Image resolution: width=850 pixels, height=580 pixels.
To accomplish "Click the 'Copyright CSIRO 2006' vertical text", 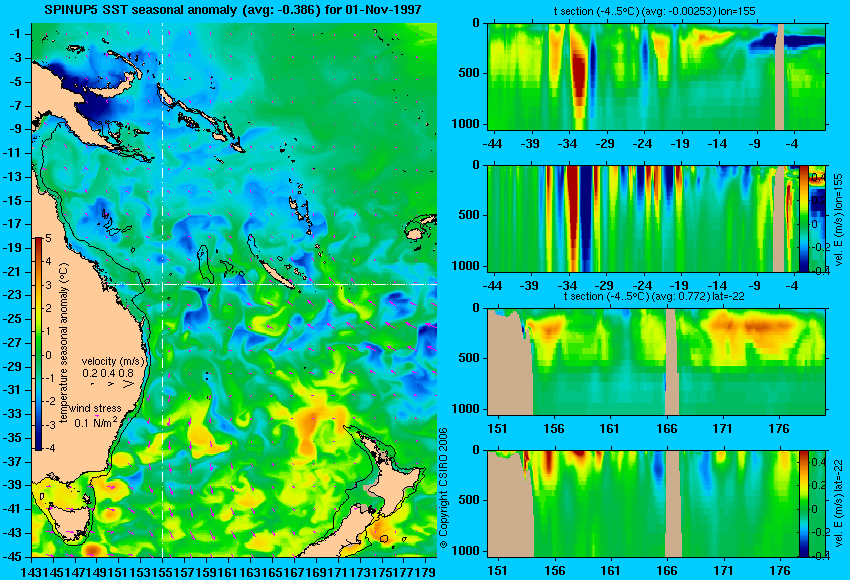I will pyautogui.click(x=443, y=488).
